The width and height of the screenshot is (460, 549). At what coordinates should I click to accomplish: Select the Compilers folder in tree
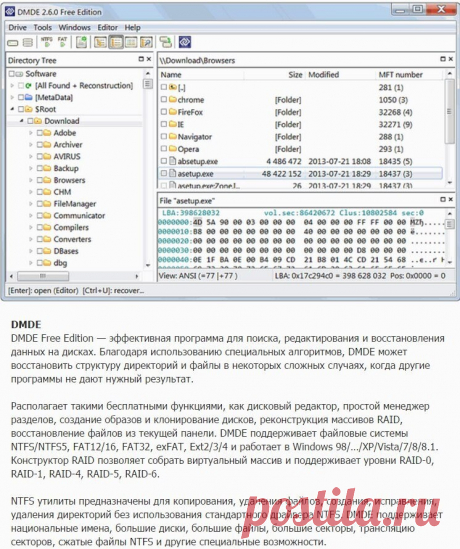(x=71, y=227)
